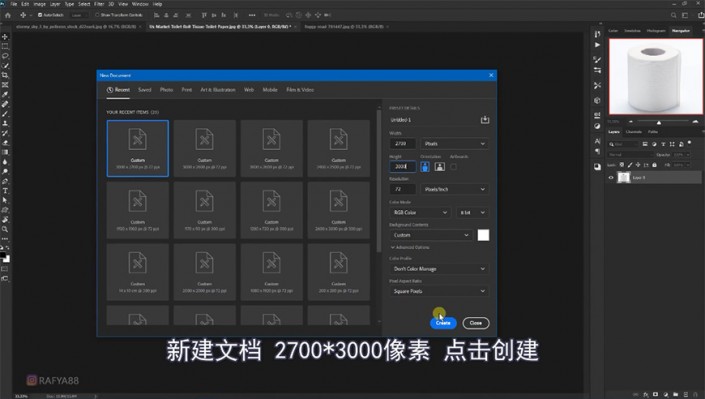Collapse Advanced Options section
Viewport: 705px width, 399px height.
[410, 247]
